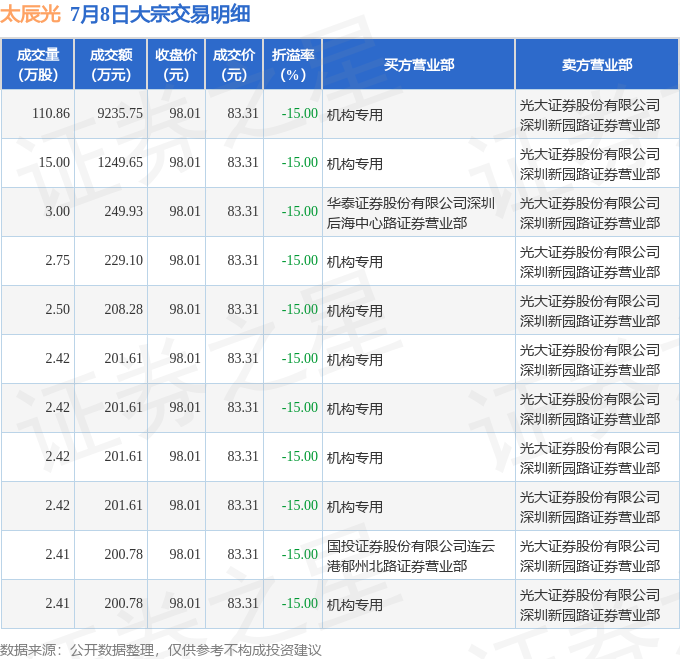680x659 pixels.
Task: Click the 收盘价(元) column header
Action: pyautogui.click(x=176, y=65)
